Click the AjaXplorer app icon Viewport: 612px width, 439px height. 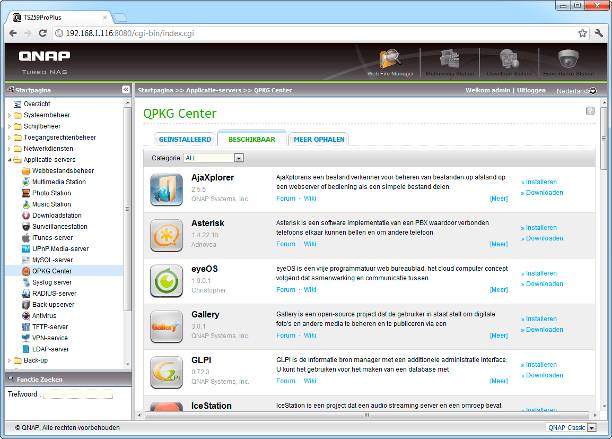pos(166,189)
